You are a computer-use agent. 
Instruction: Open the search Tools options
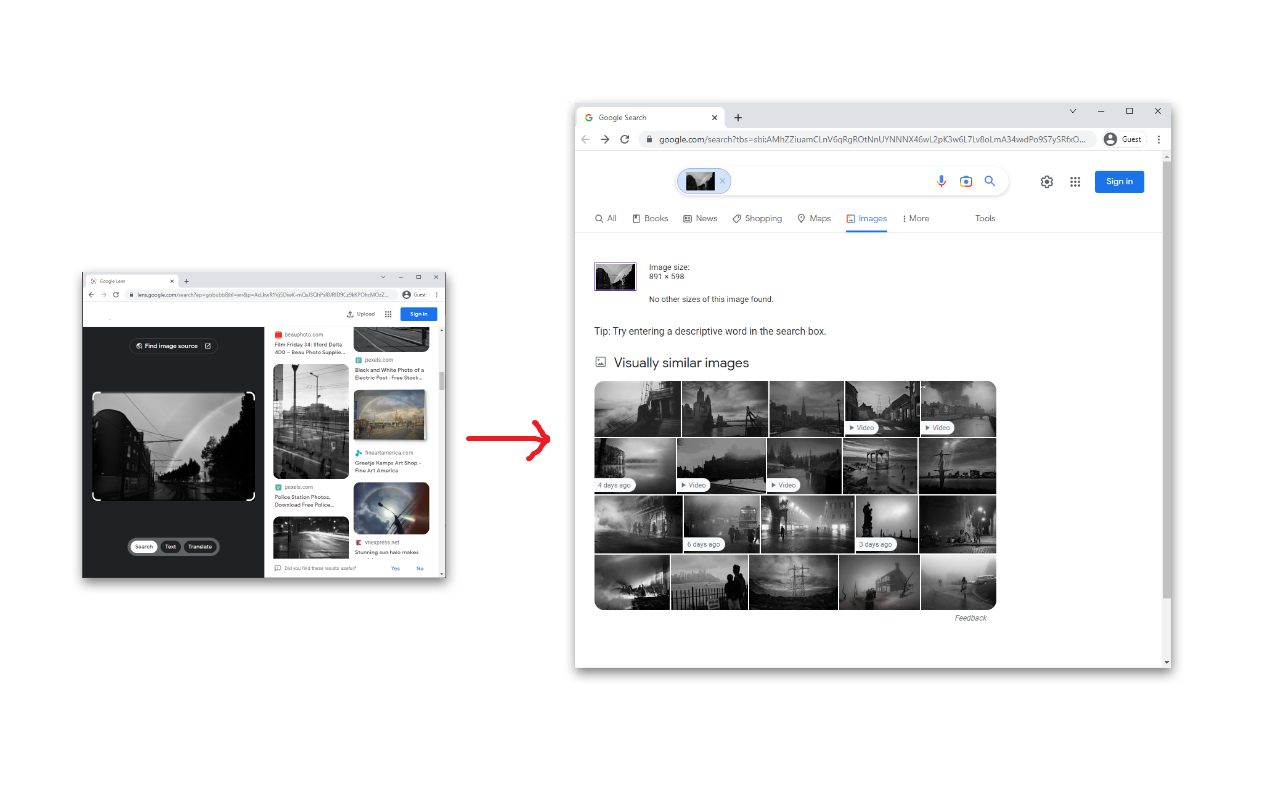coord(985,218)
